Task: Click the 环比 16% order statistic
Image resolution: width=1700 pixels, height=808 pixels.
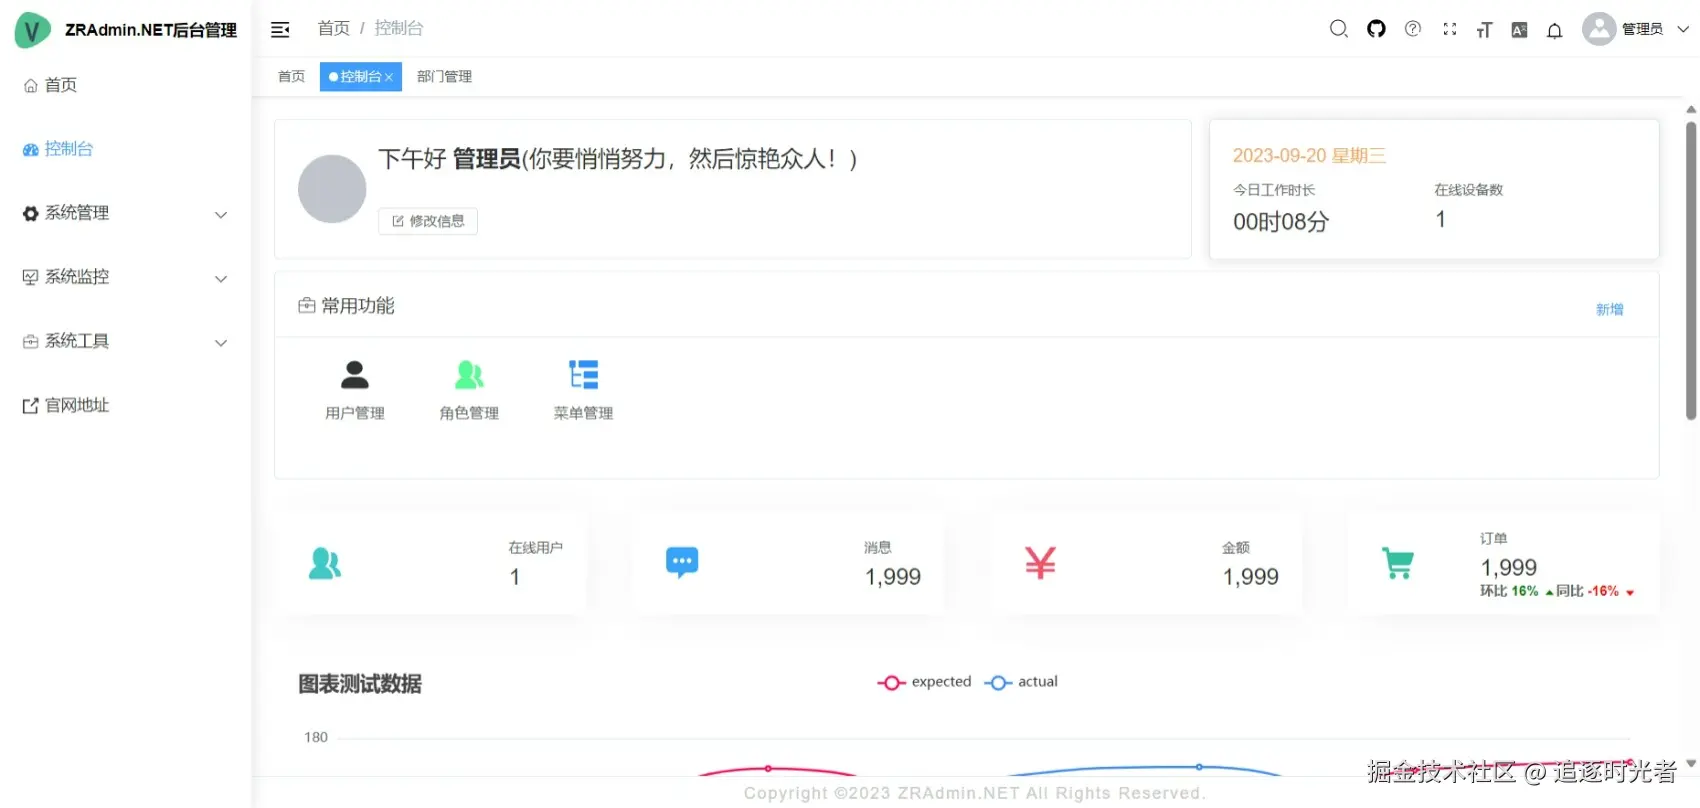Action: [x=1516, y=591]
